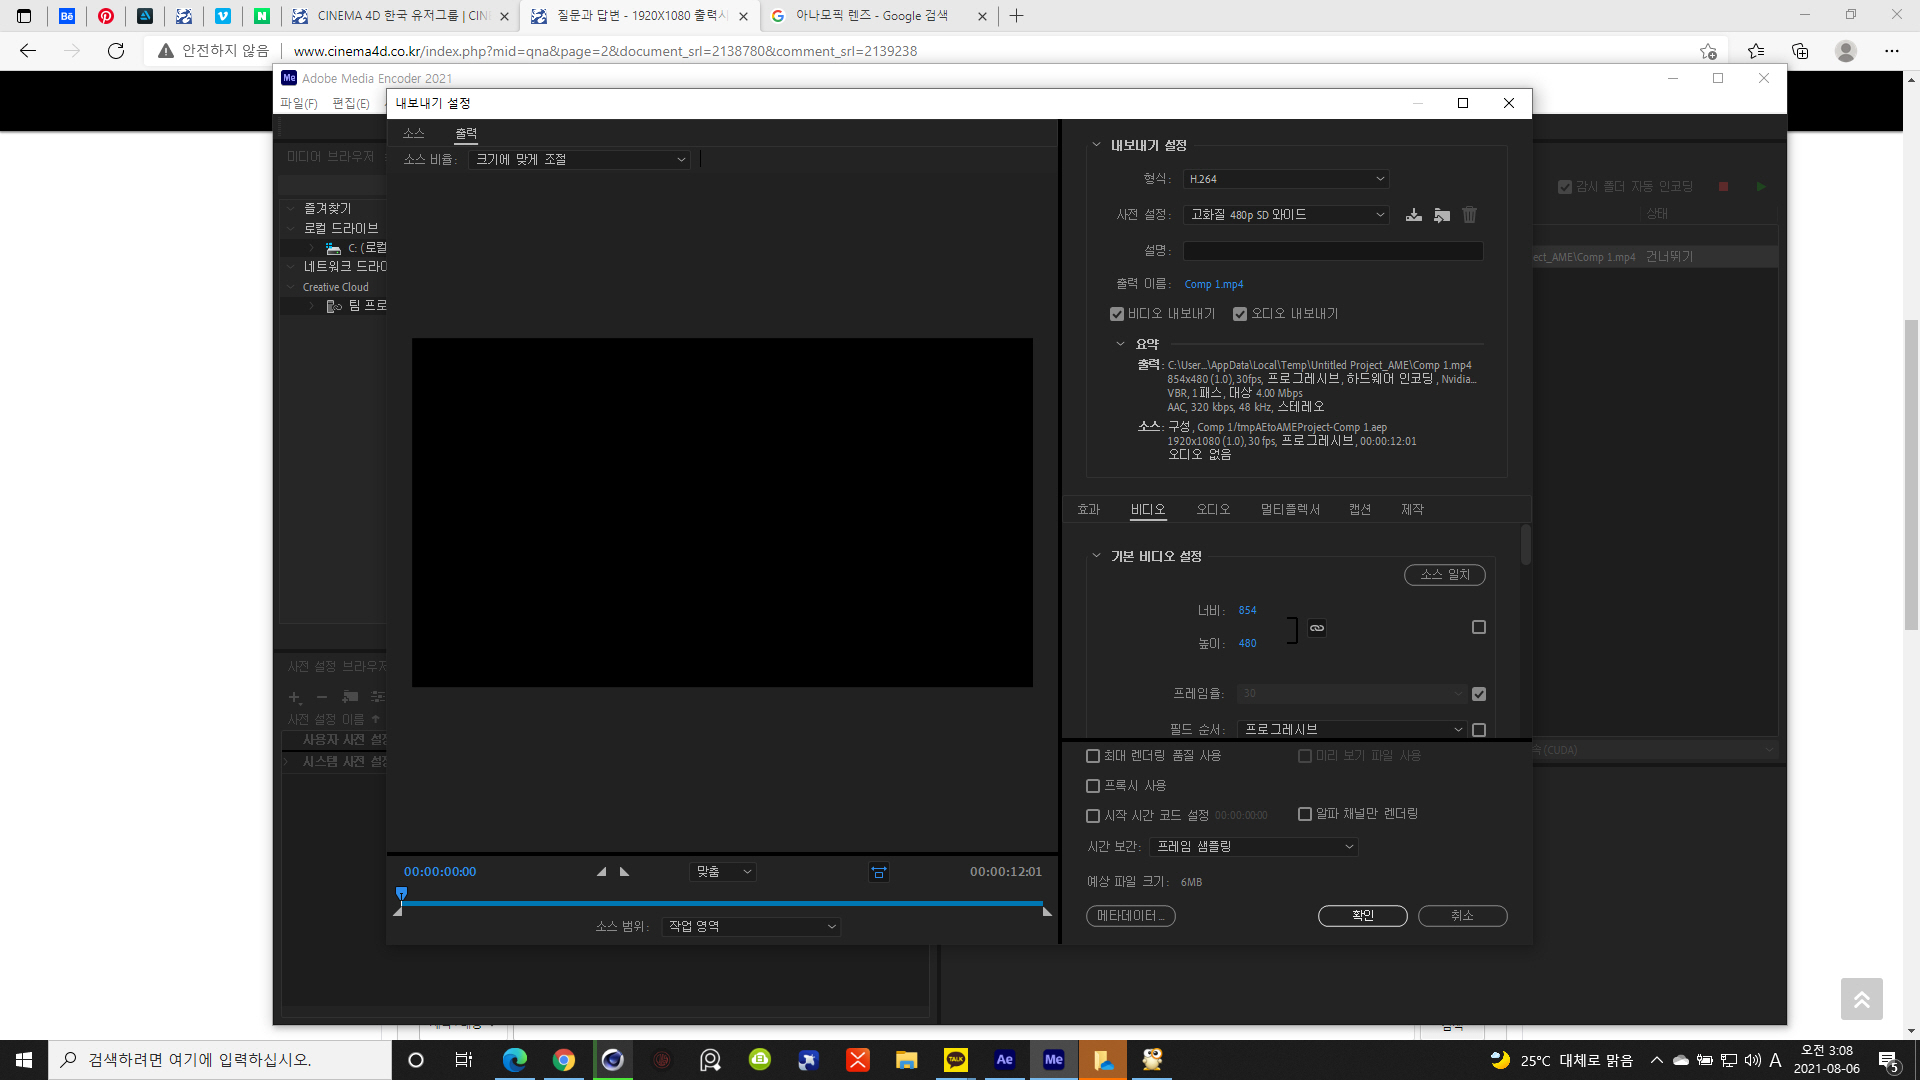
Task: Click the 취소 button
Action: tap(1463, 916)
